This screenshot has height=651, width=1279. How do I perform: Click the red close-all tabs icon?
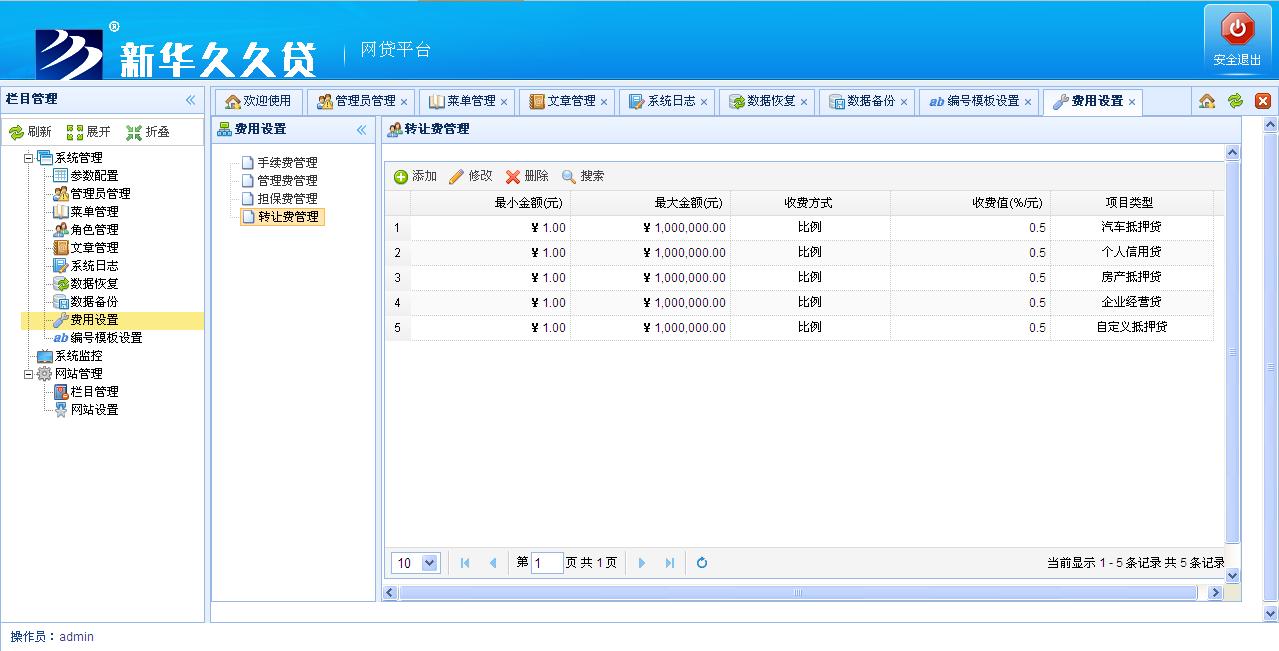point(1262,101)
